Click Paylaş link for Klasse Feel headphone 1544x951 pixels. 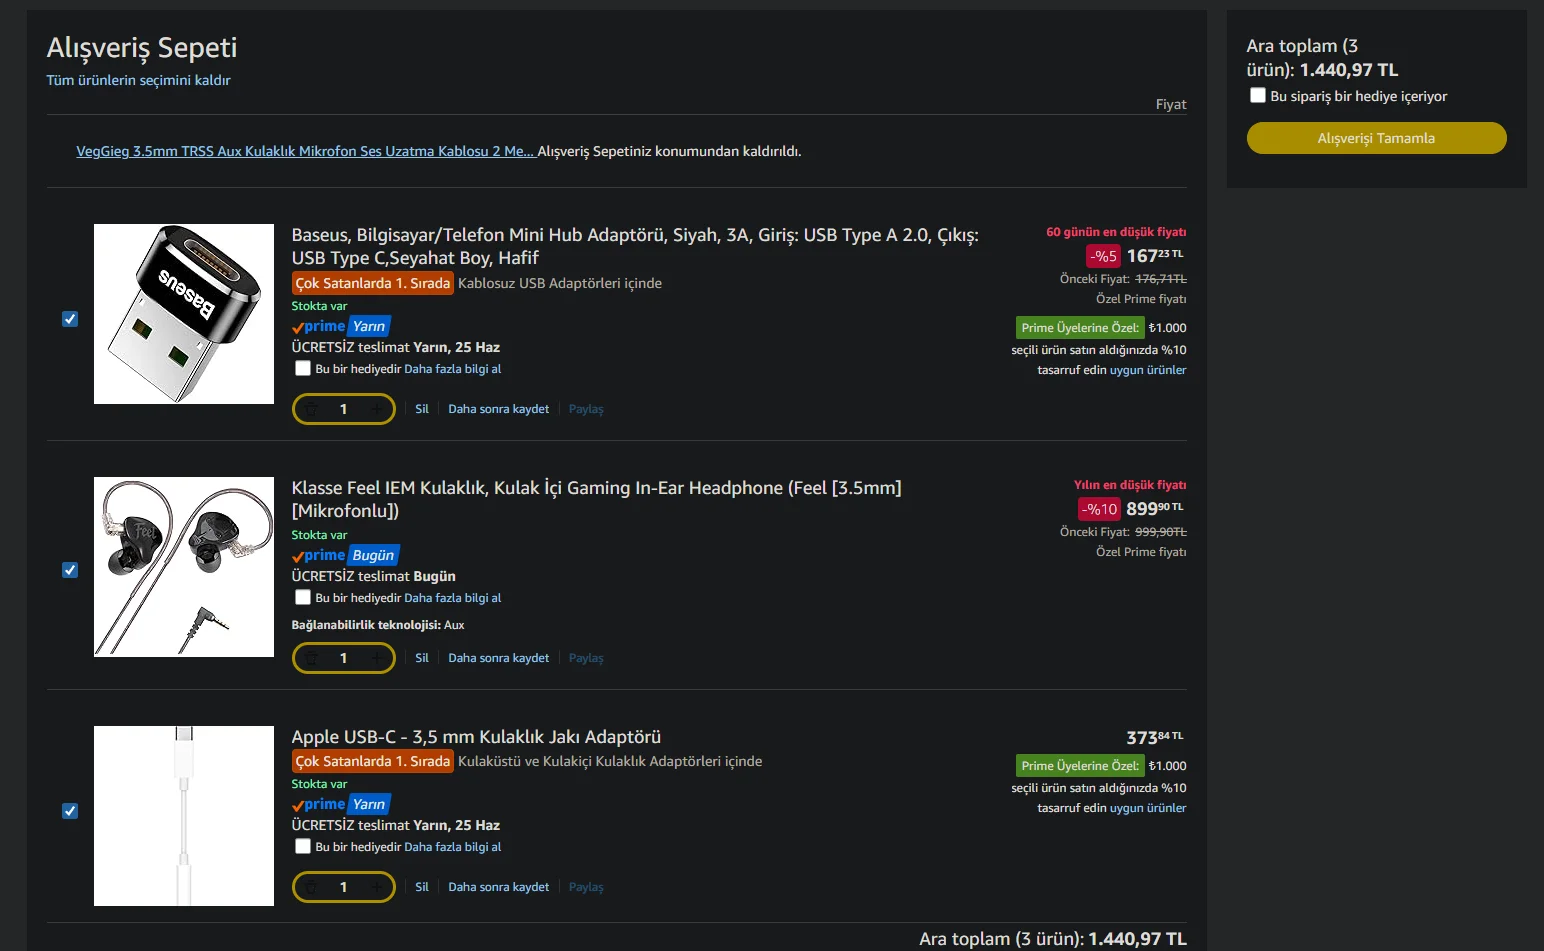coord(586,658)
